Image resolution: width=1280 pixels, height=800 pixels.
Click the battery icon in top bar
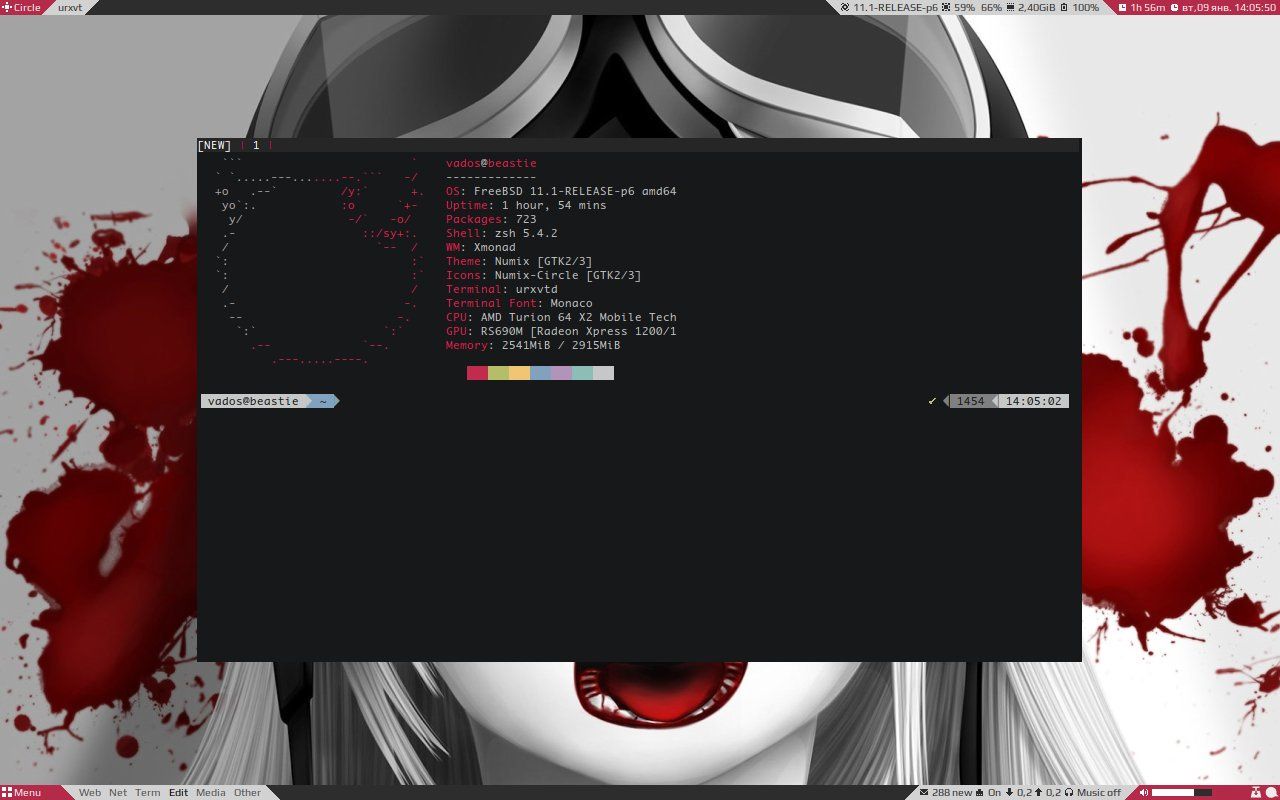click(x=1064, y=7)
